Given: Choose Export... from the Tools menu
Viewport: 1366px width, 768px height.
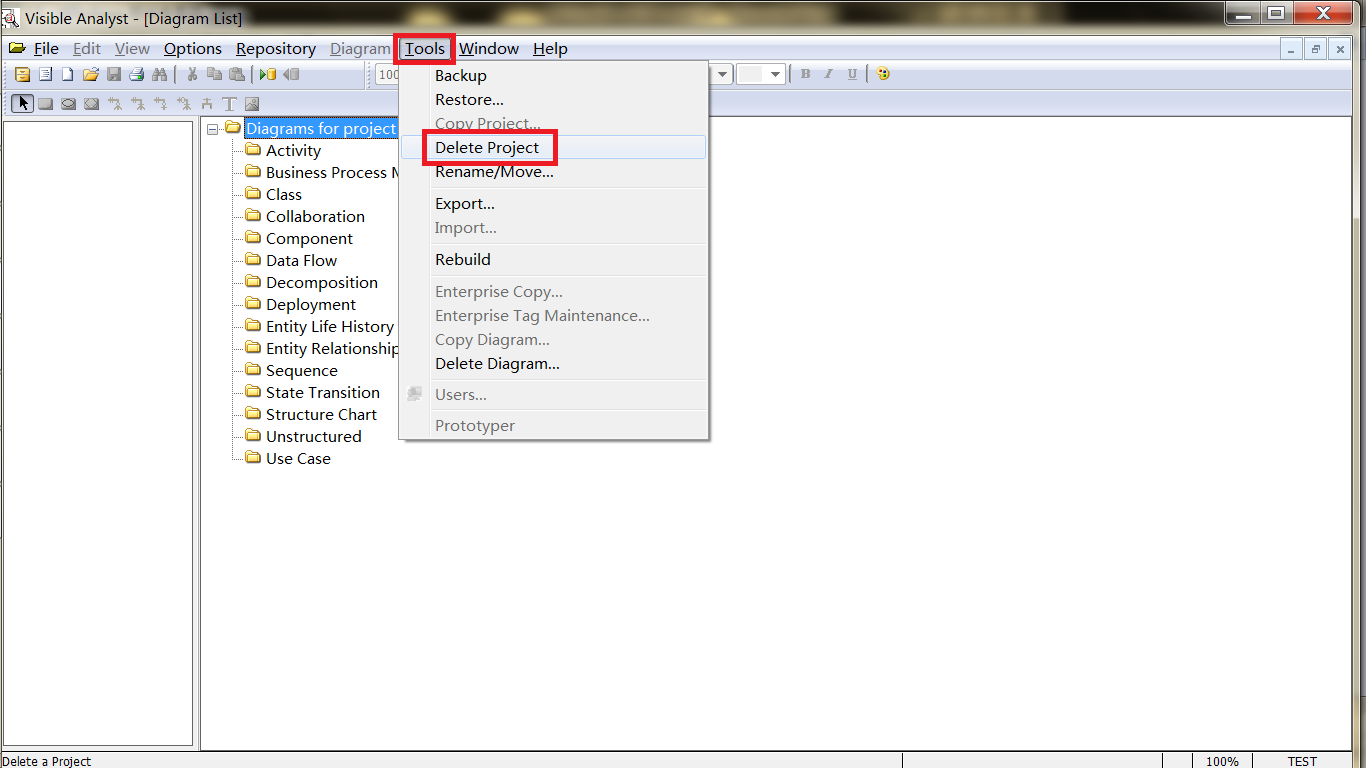Looking at the screenshot, I should pos(554,203).
